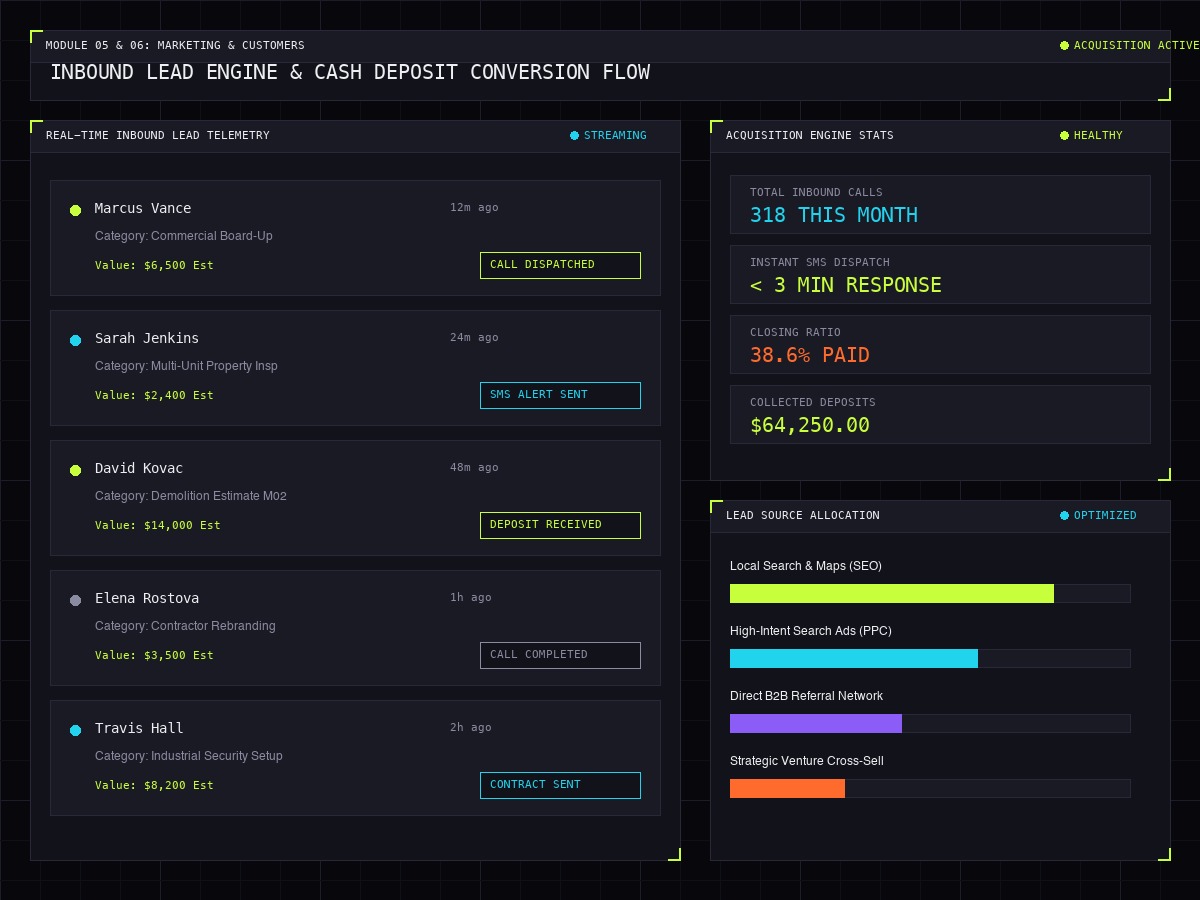Click the High-Intent Search Ads (PPC) label
This screenshot has height=900, width=1200.
click(x=811, y=631)
